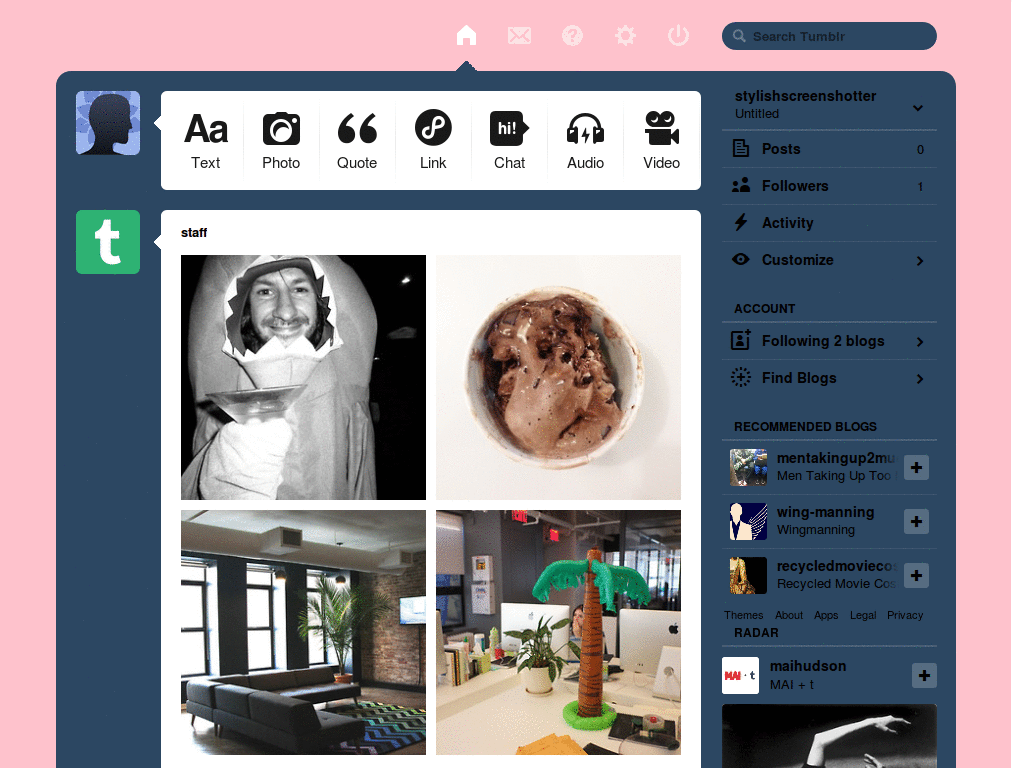1024x768 pixels.
Task: Log out with the power icon
Action: point(679,35)
